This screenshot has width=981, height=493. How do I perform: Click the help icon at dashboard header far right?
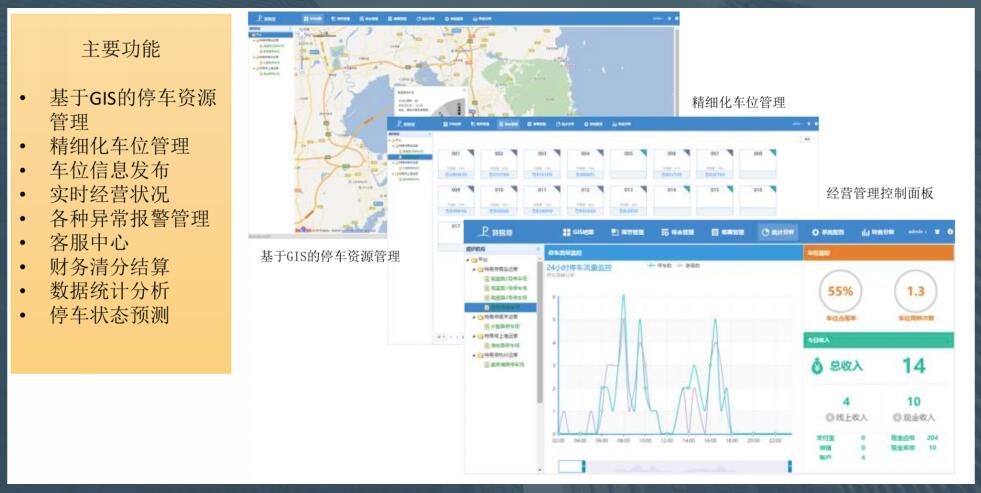[949, 232]
